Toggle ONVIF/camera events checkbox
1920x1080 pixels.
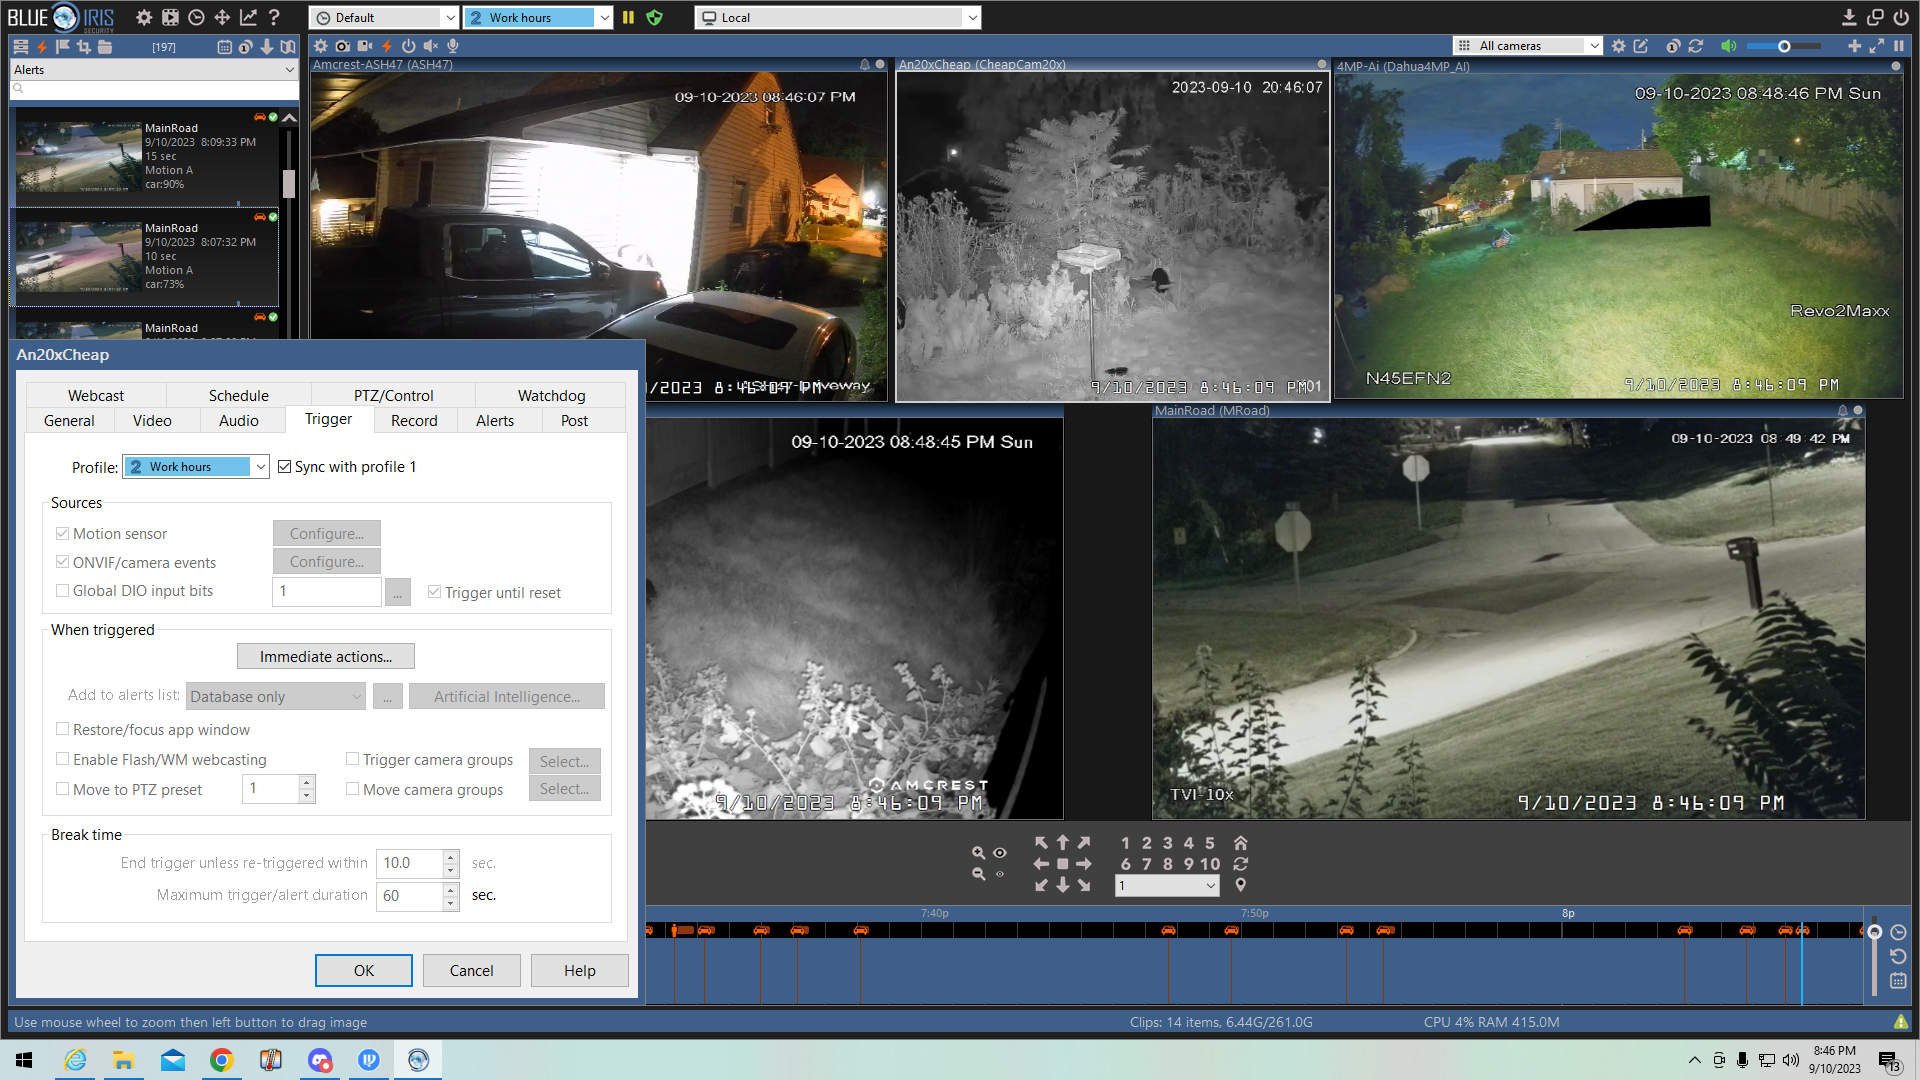[x=62, y=562]
